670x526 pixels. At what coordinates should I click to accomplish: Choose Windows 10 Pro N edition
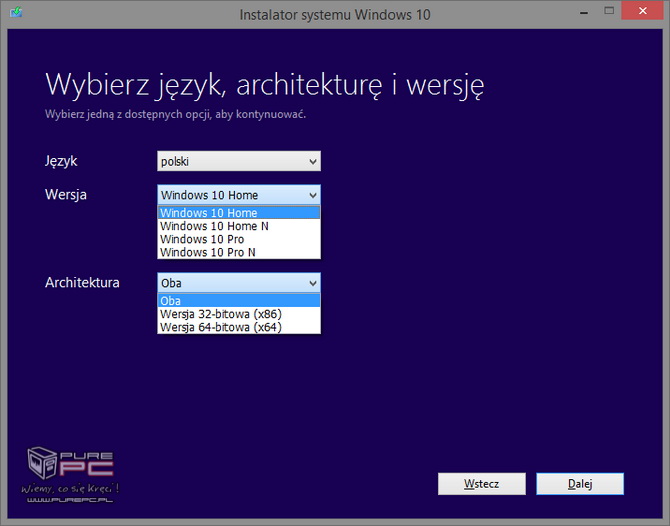tap(239, 252)
